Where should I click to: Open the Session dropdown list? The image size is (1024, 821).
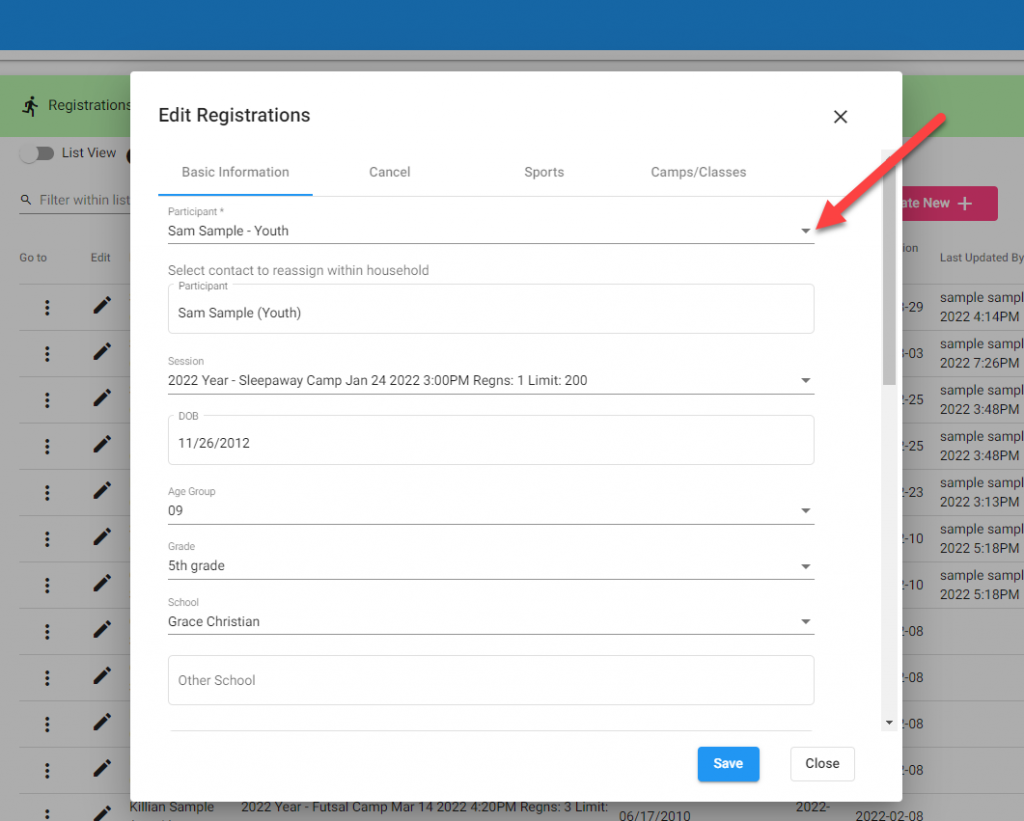(805, 381)
